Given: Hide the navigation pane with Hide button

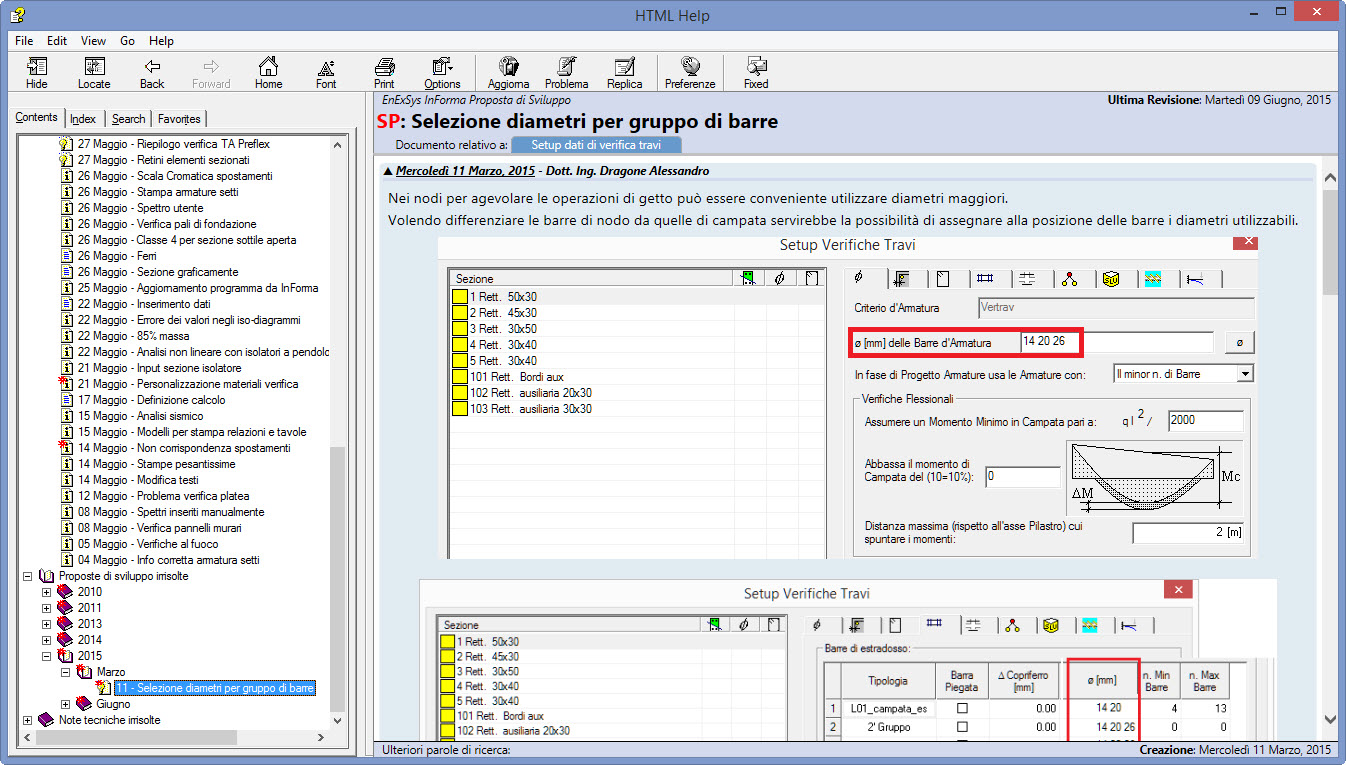Looking at the screenshot, I should (x=37, y=73).
